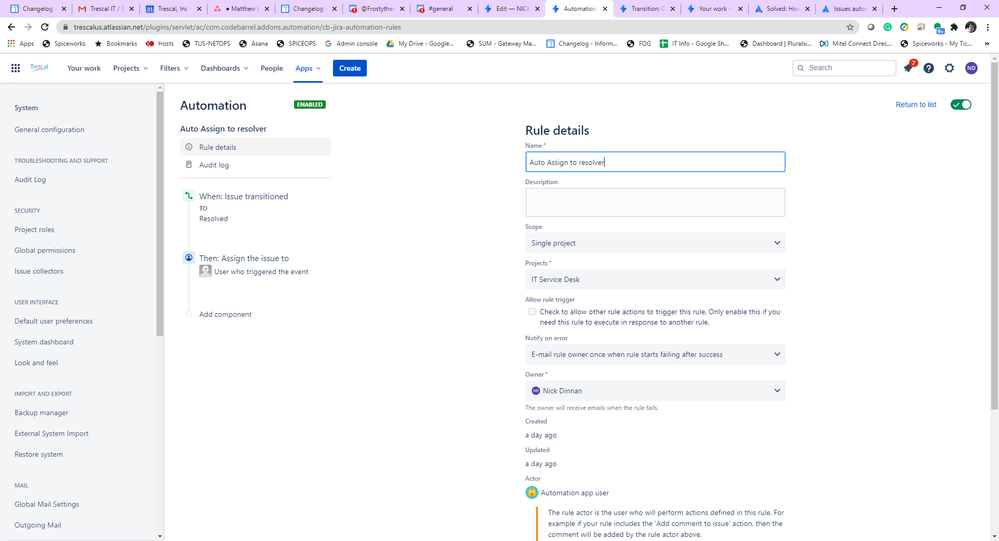Image resolution: width=999 pixels, height=541 pixels.
Task: Open a new browser tab
Action: [x=894, y=9]
